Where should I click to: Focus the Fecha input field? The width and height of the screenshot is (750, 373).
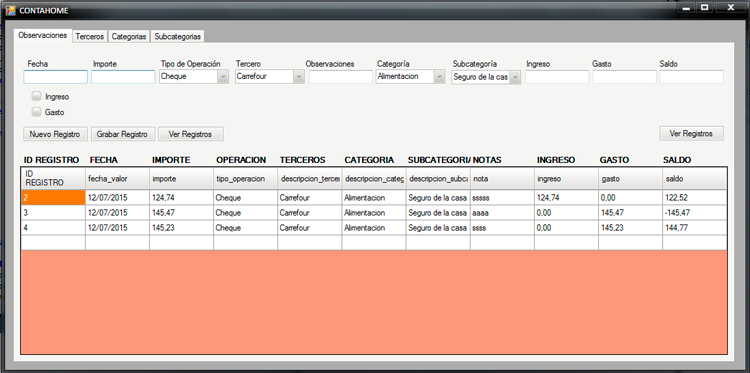tap(55, 77)
